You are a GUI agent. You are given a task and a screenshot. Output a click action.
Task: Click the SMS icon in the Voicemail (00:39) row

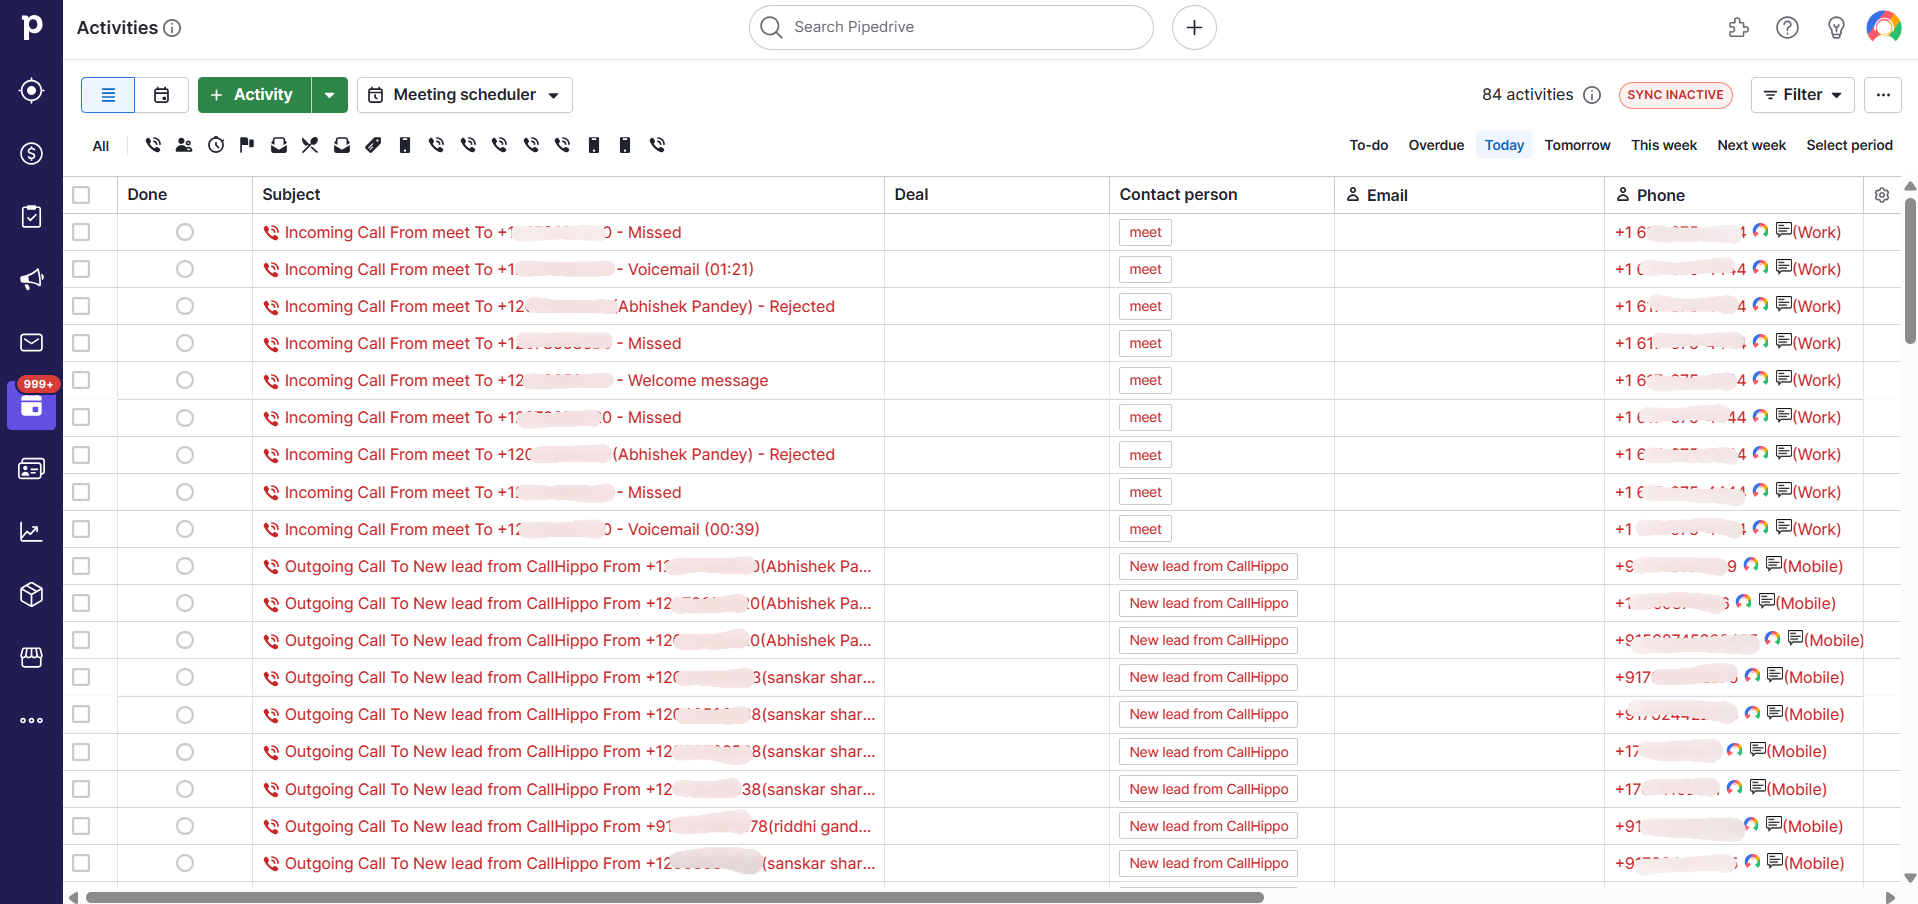[1783, 527]
